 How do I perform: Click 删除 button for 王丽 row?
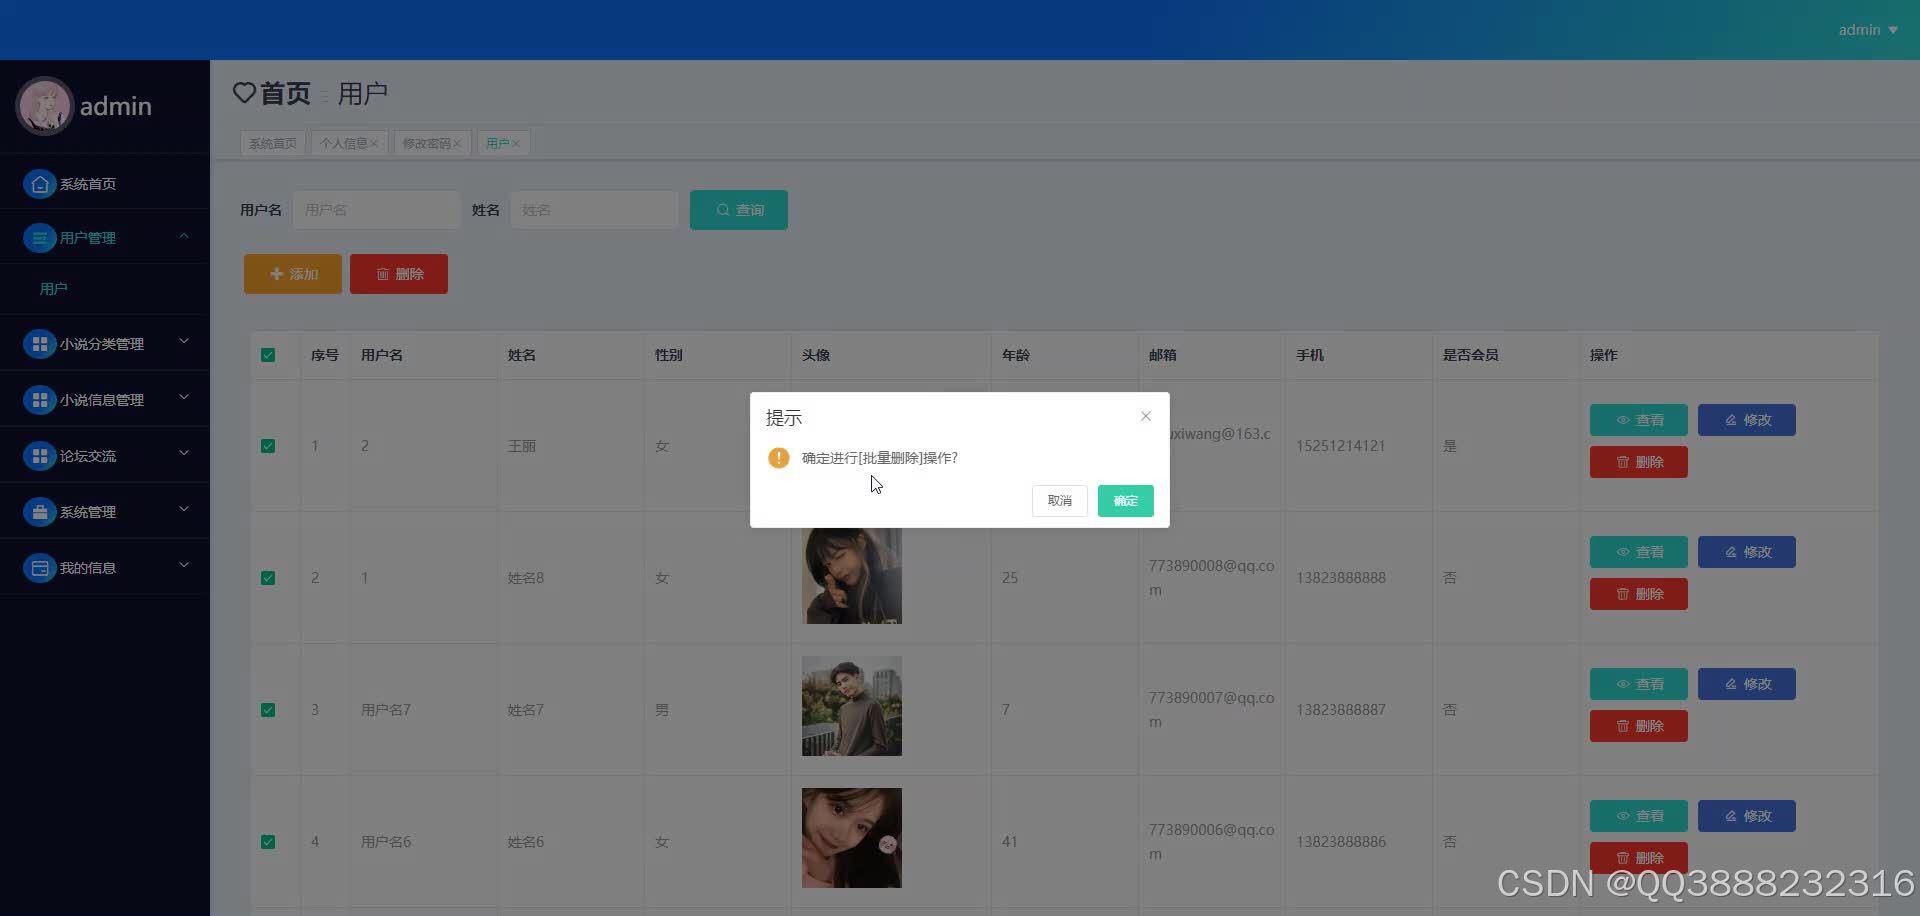1639,462
